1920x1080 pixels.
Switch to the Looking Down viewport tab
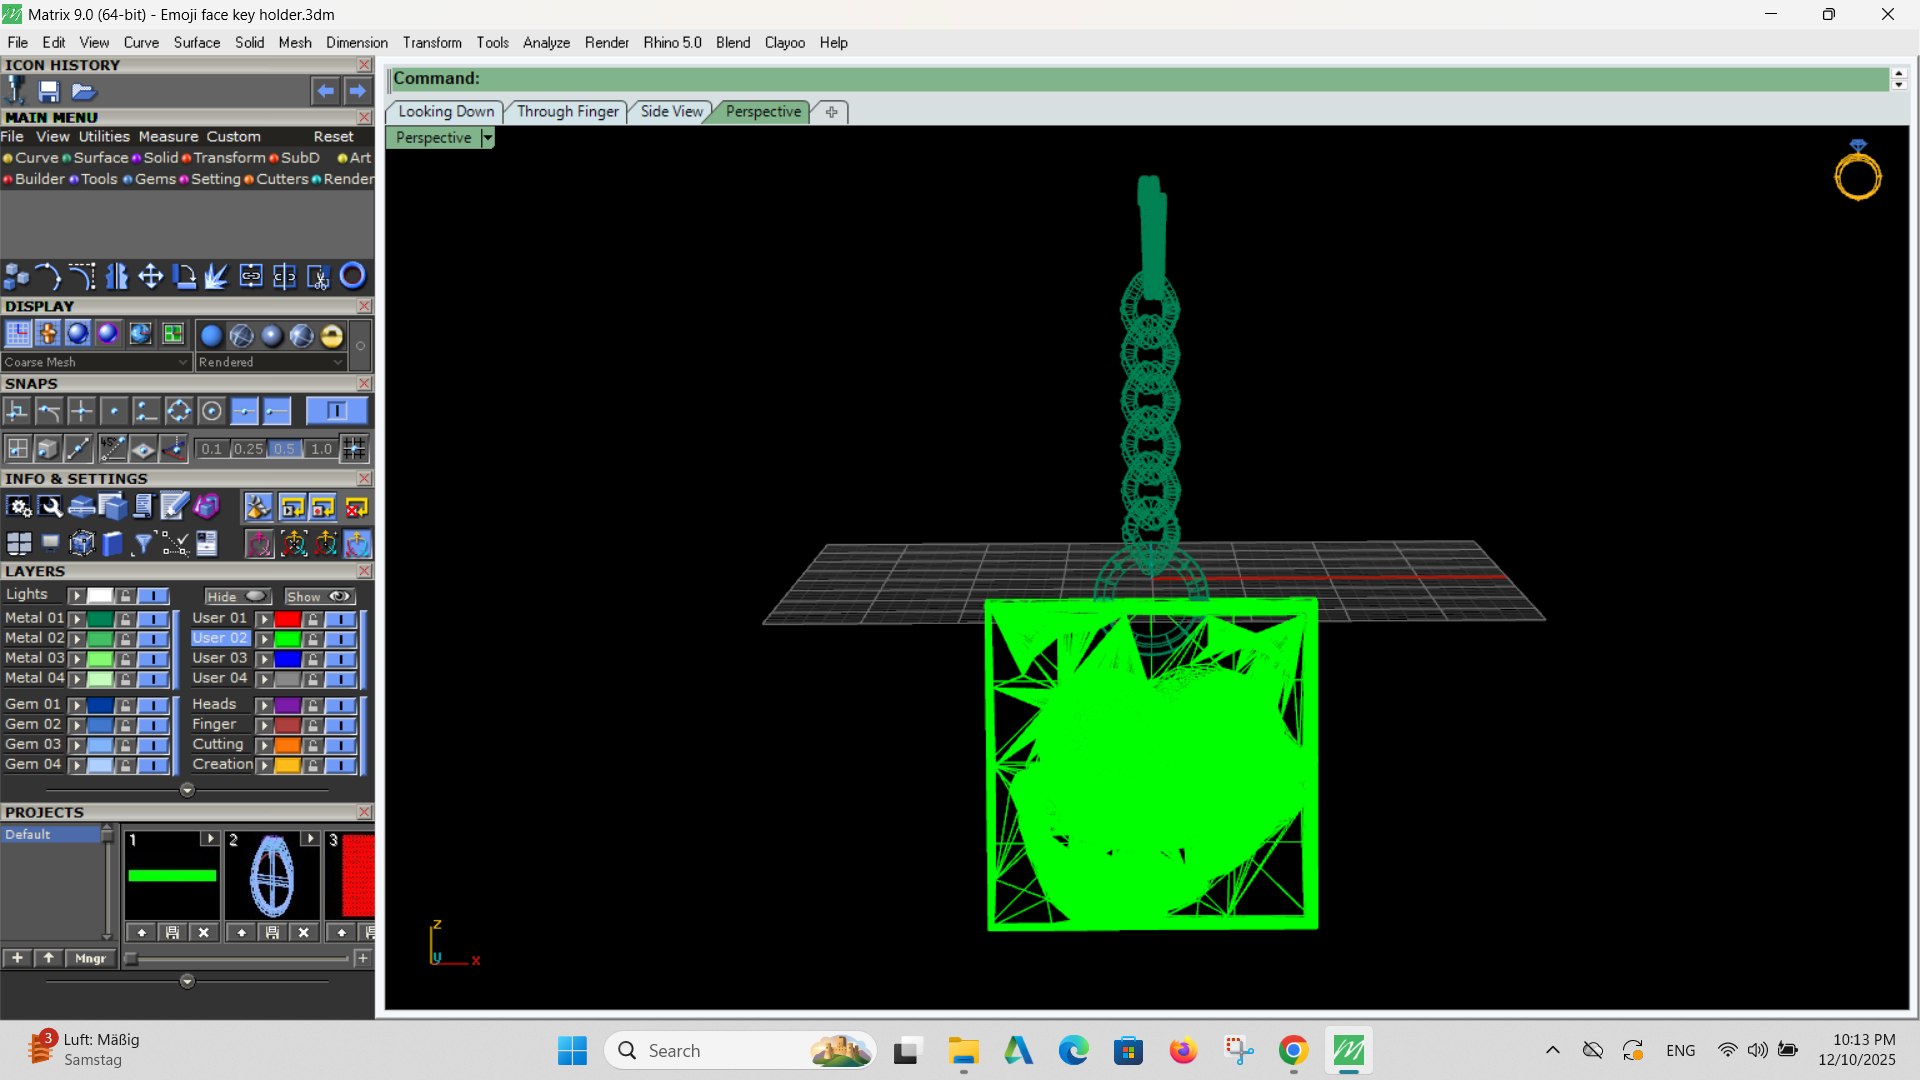click(446, 112)
